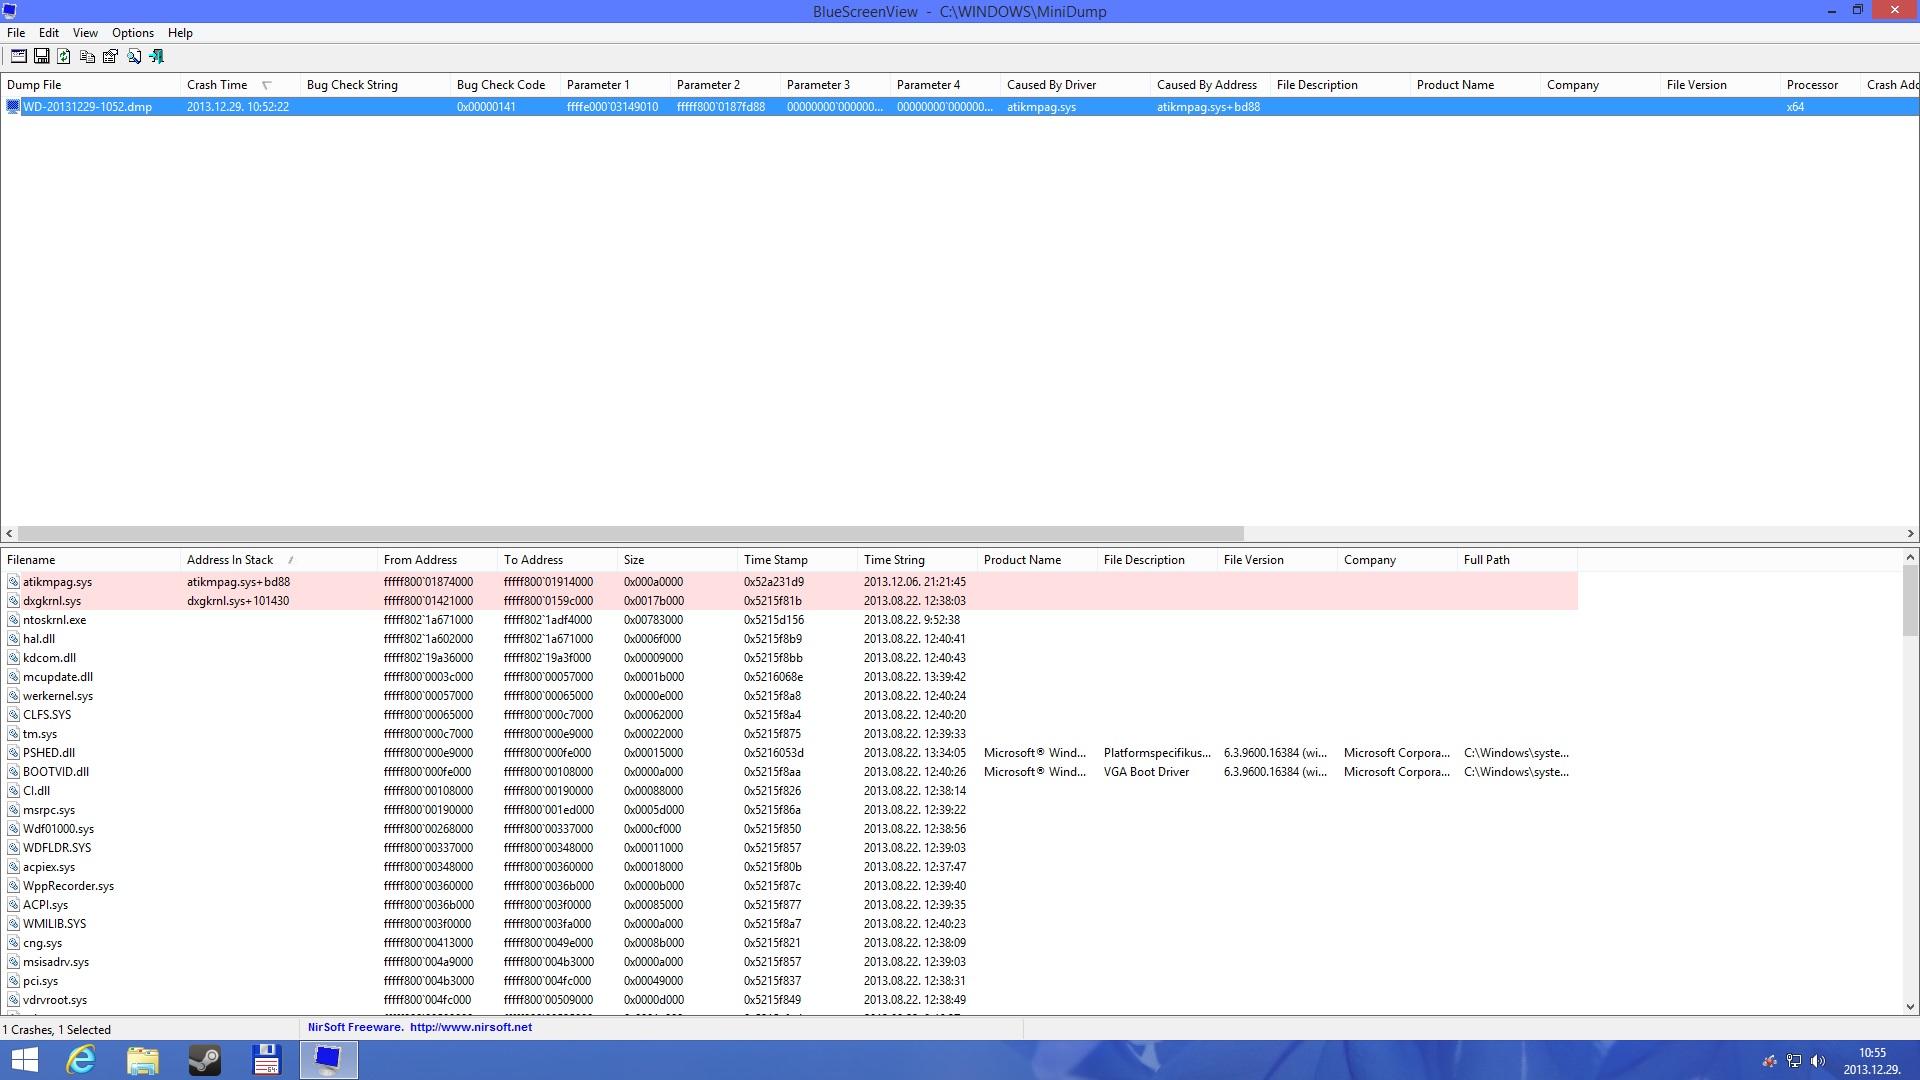
Task: Open Find using the magnifier toolbar icon
Action: coord(133,57)
